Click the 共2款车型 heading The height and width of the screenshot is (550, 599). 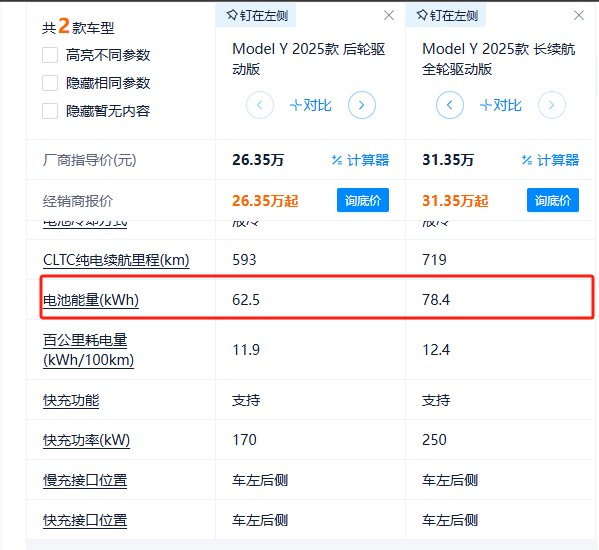point(78,27)
